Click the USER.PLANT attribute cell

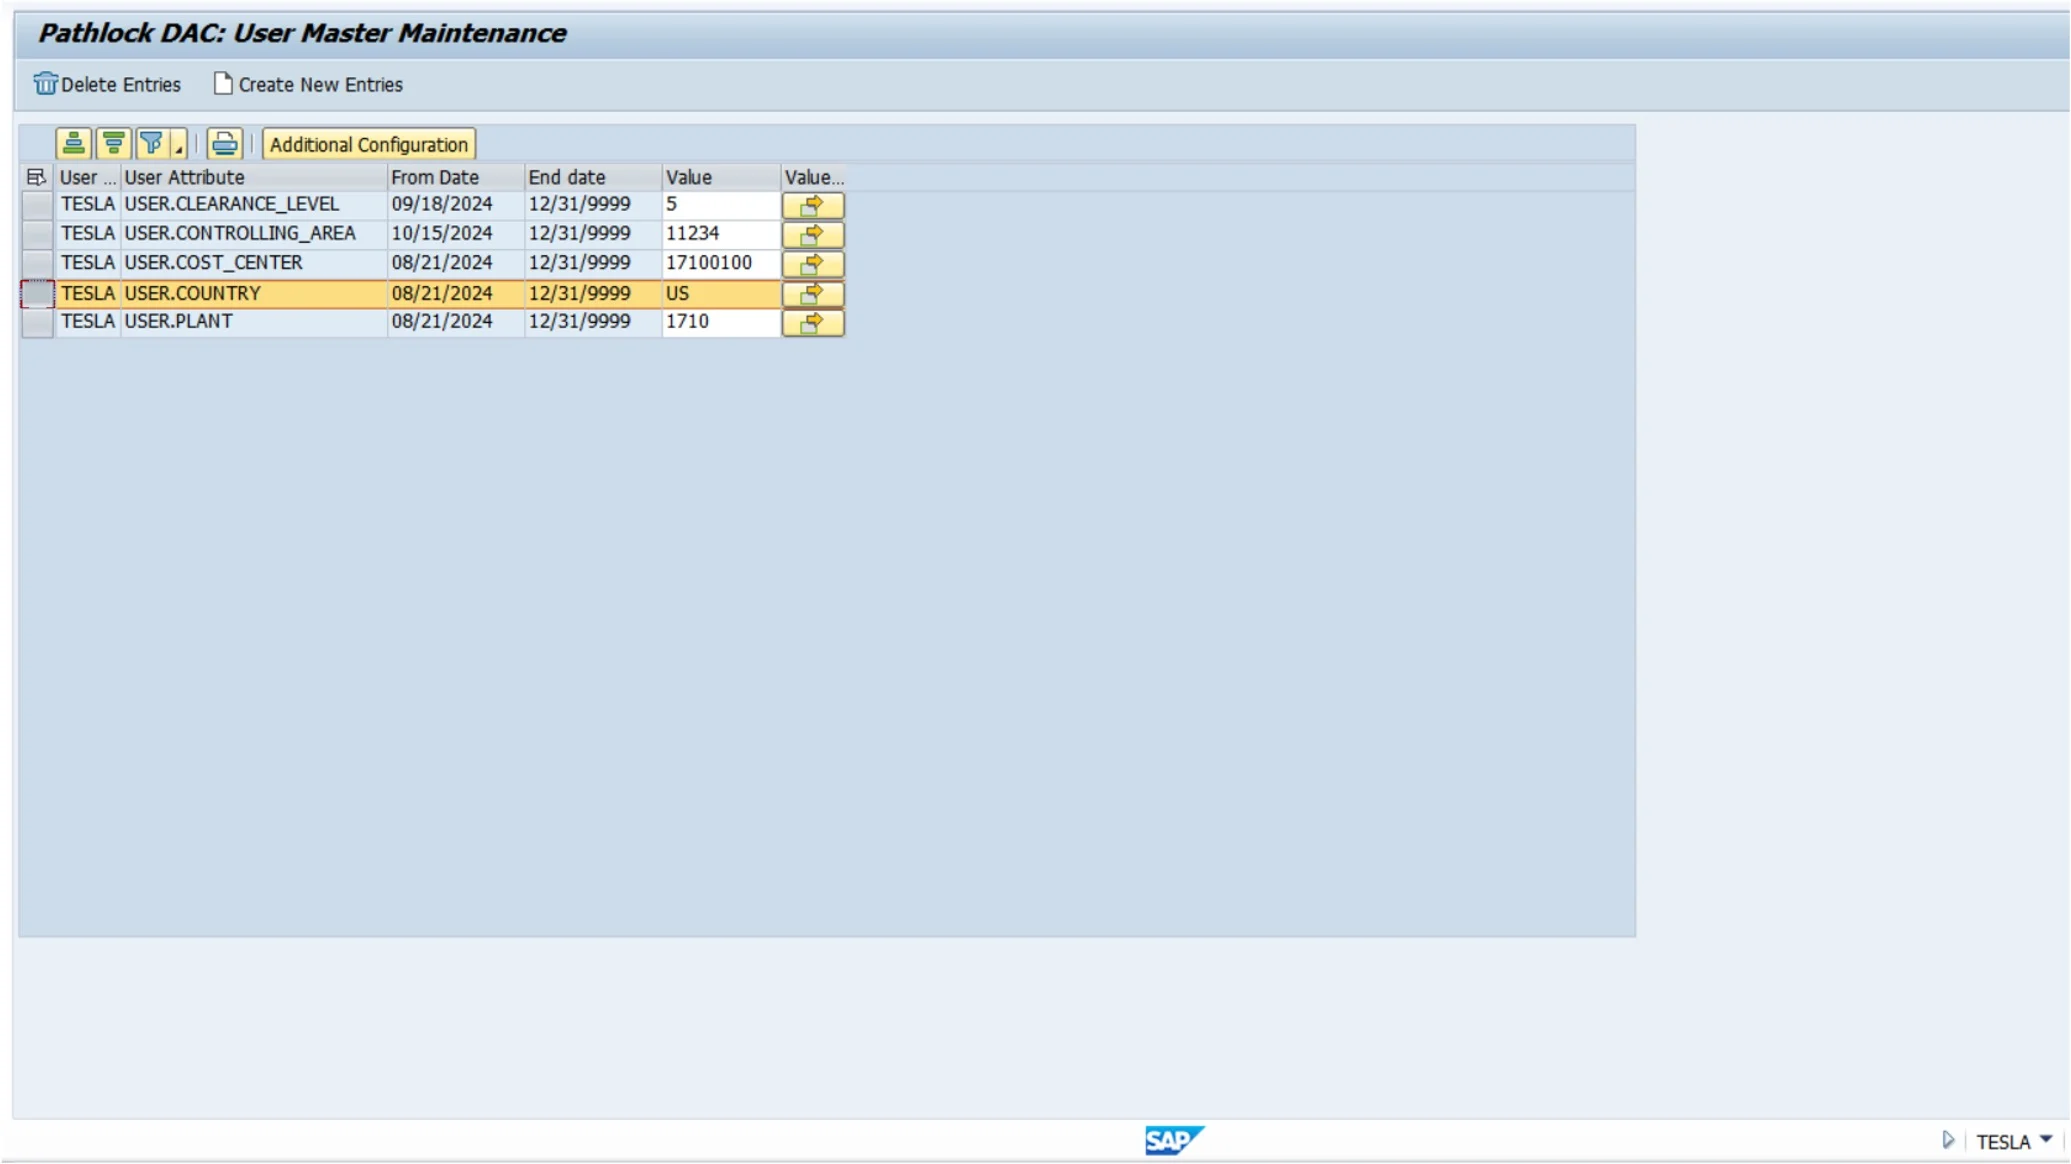pyautogui.click(x=254, y=321)
